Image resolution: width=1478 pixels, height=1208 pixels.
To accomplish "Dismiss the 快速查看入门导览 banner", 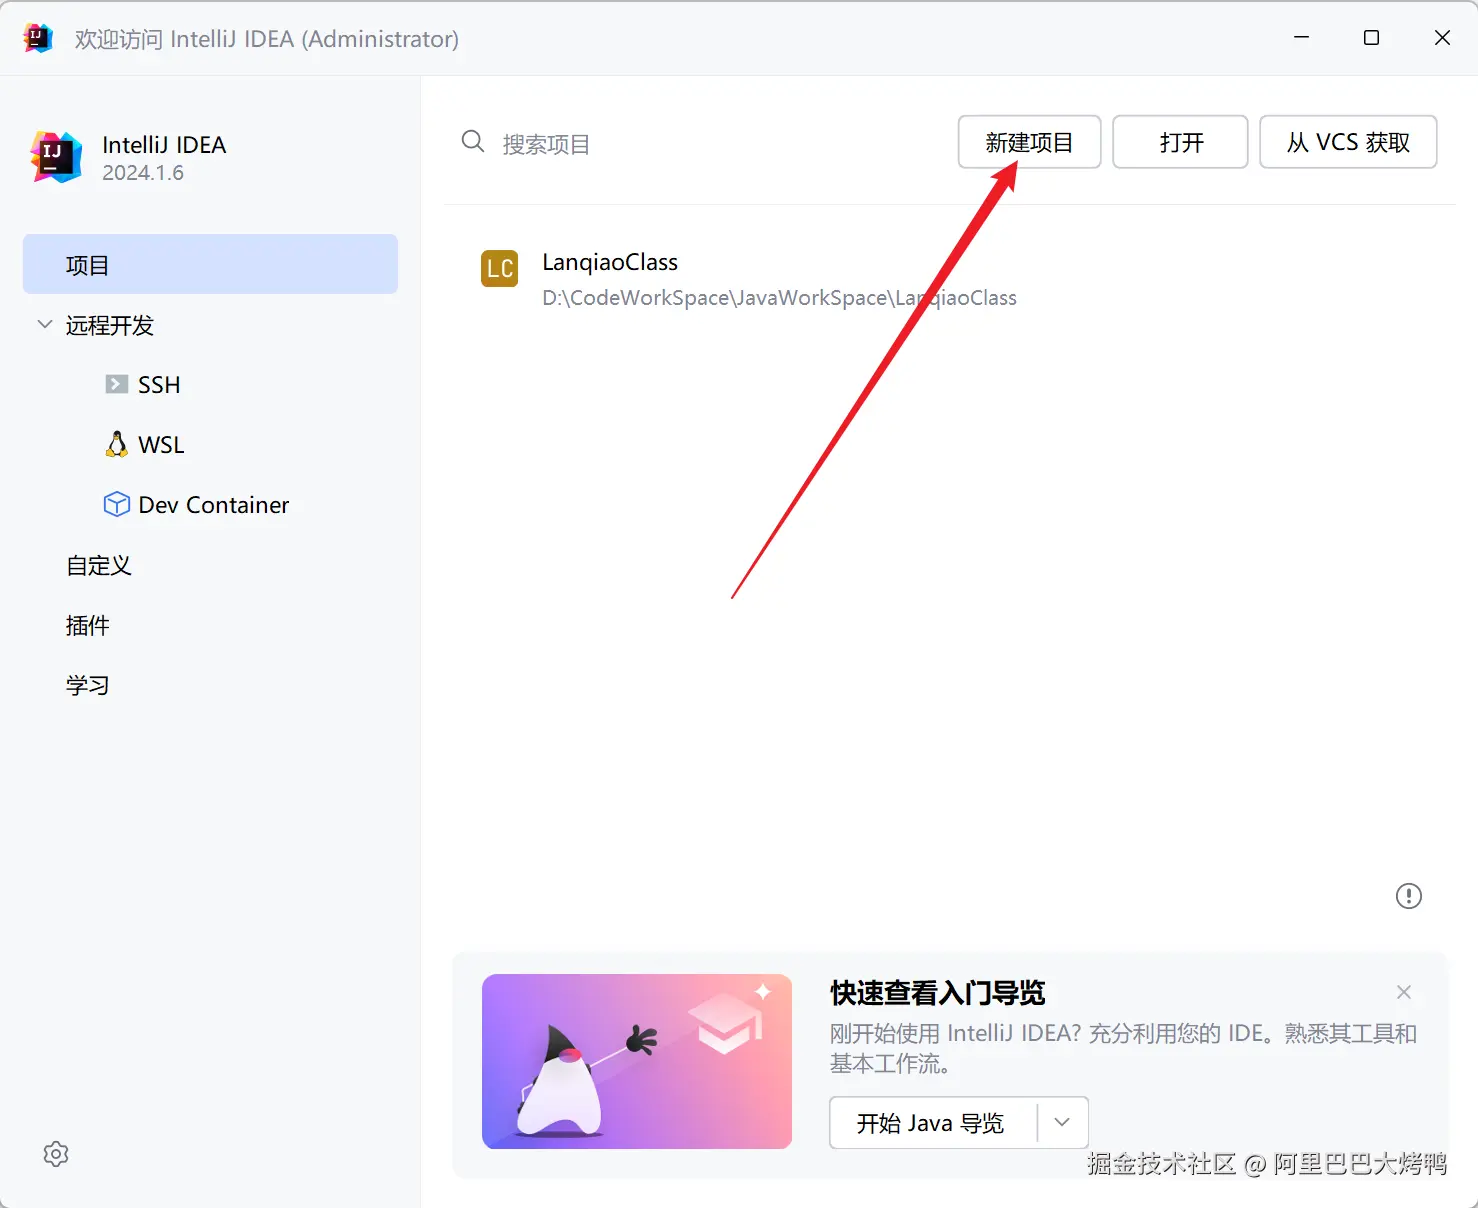I will 1404,992.
